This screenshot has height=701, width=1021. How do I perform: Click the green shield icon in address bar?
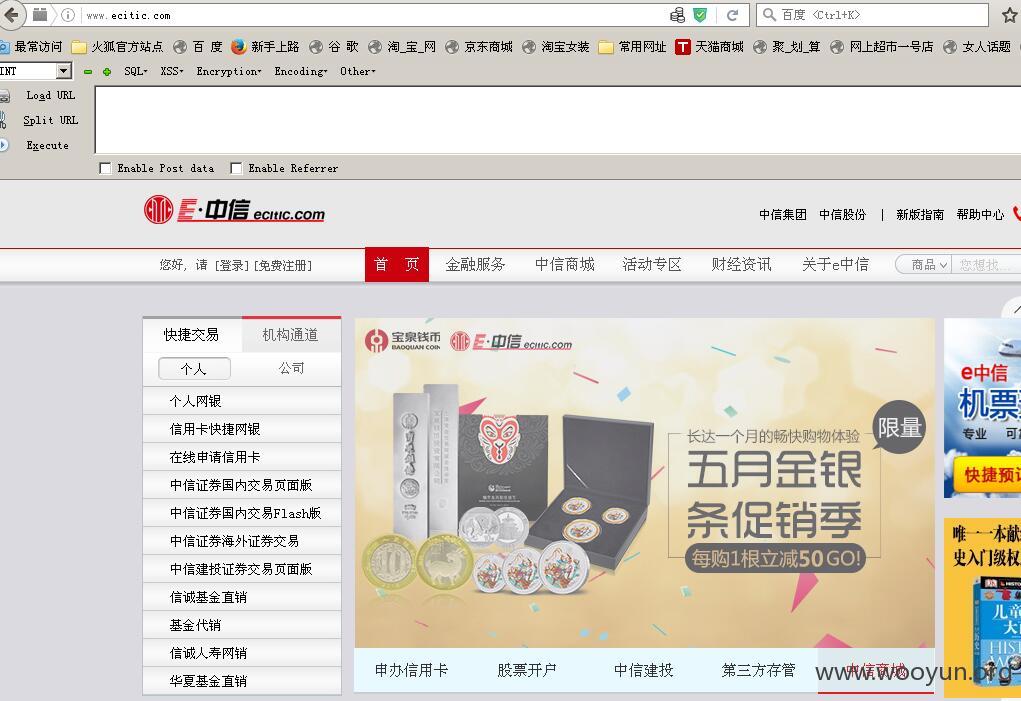point(700,15)
